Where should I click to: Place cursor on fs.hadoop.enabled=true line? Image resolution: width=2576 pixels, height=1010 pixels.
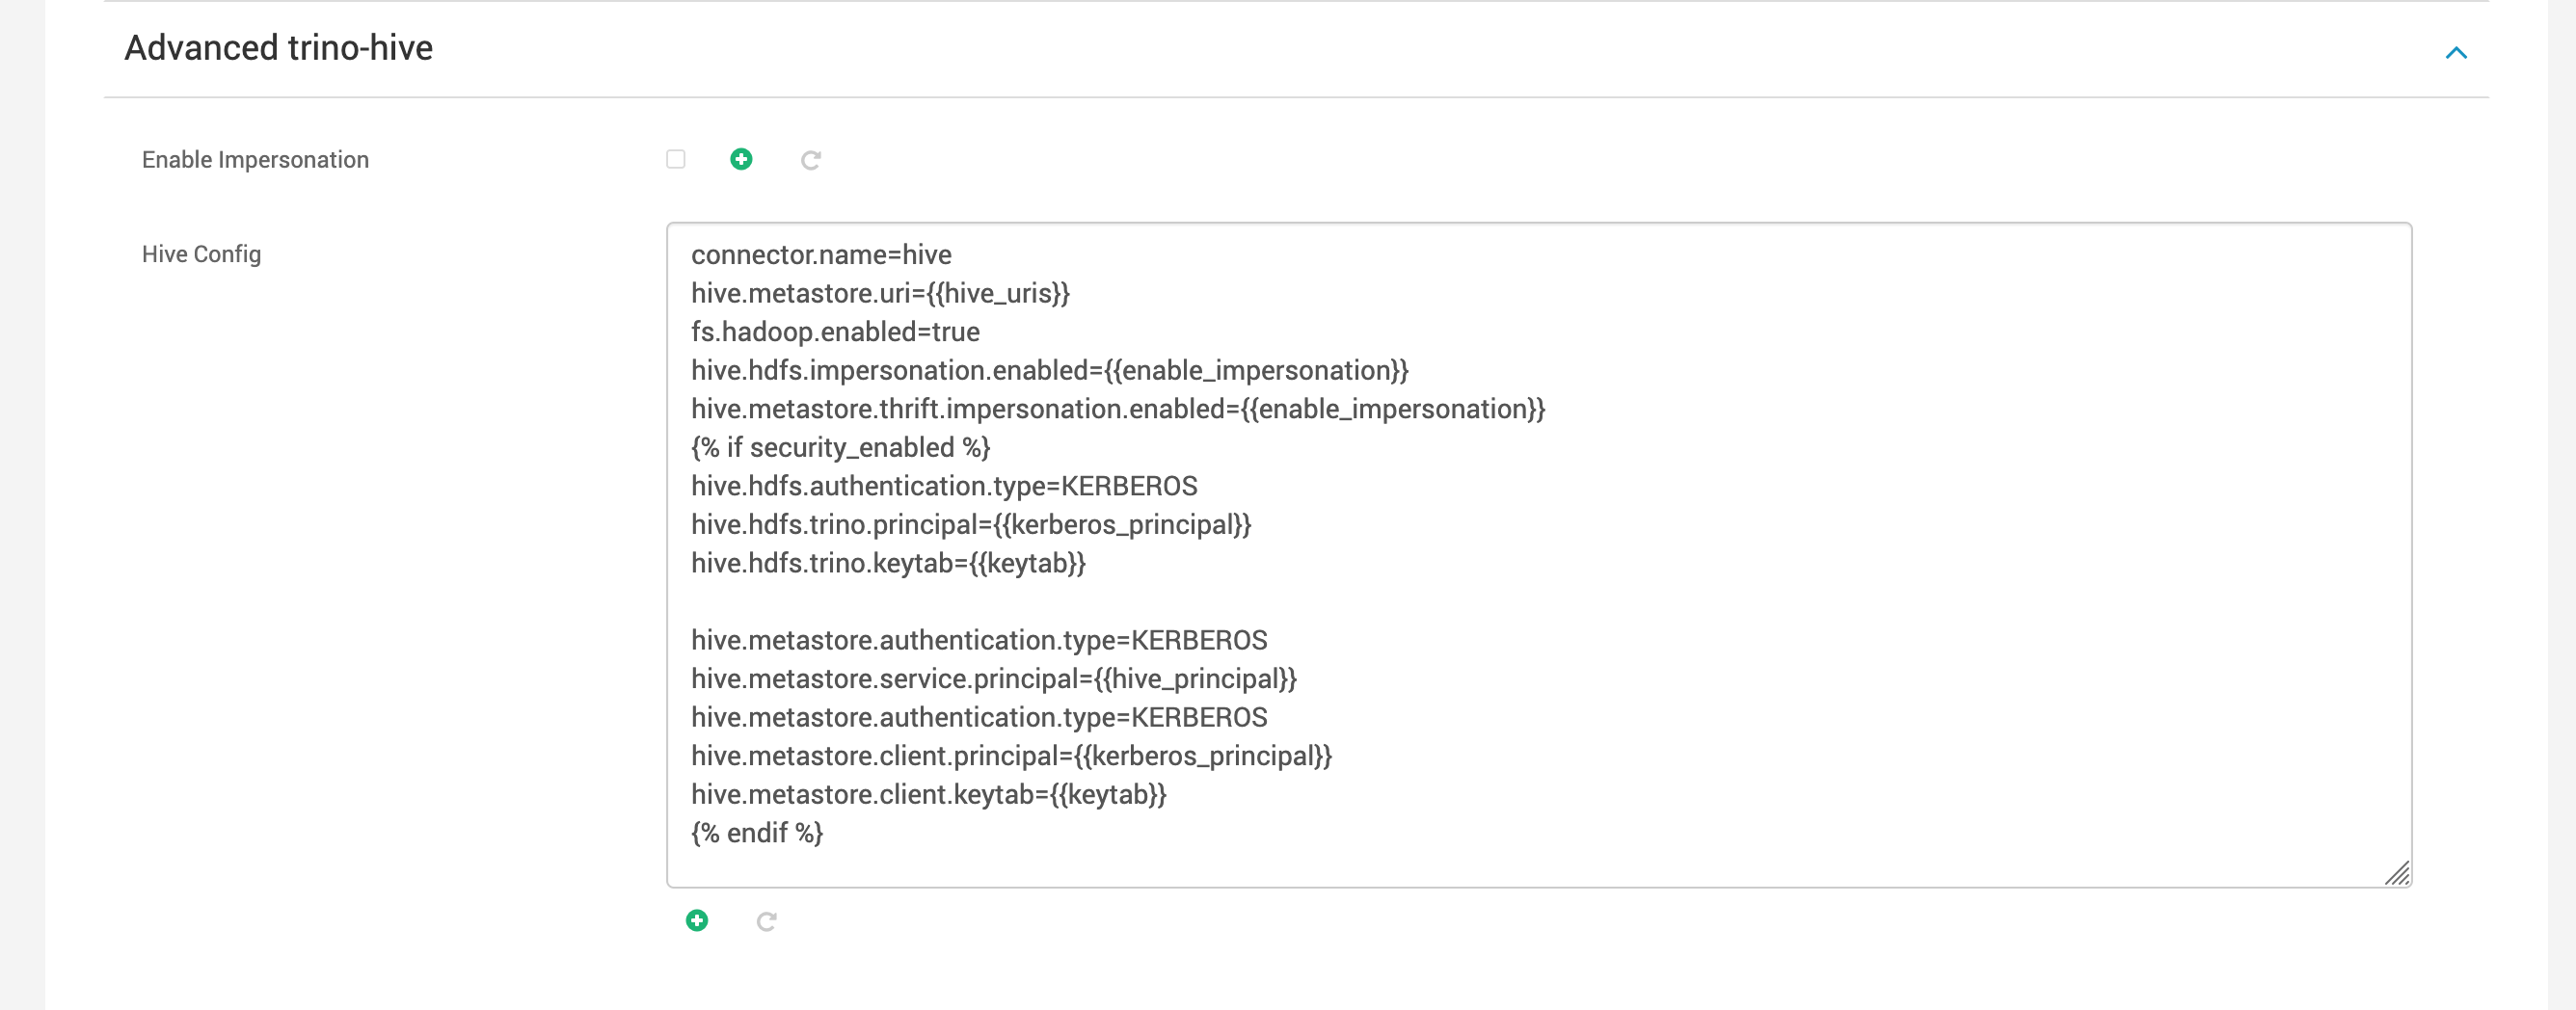point(835,332)
